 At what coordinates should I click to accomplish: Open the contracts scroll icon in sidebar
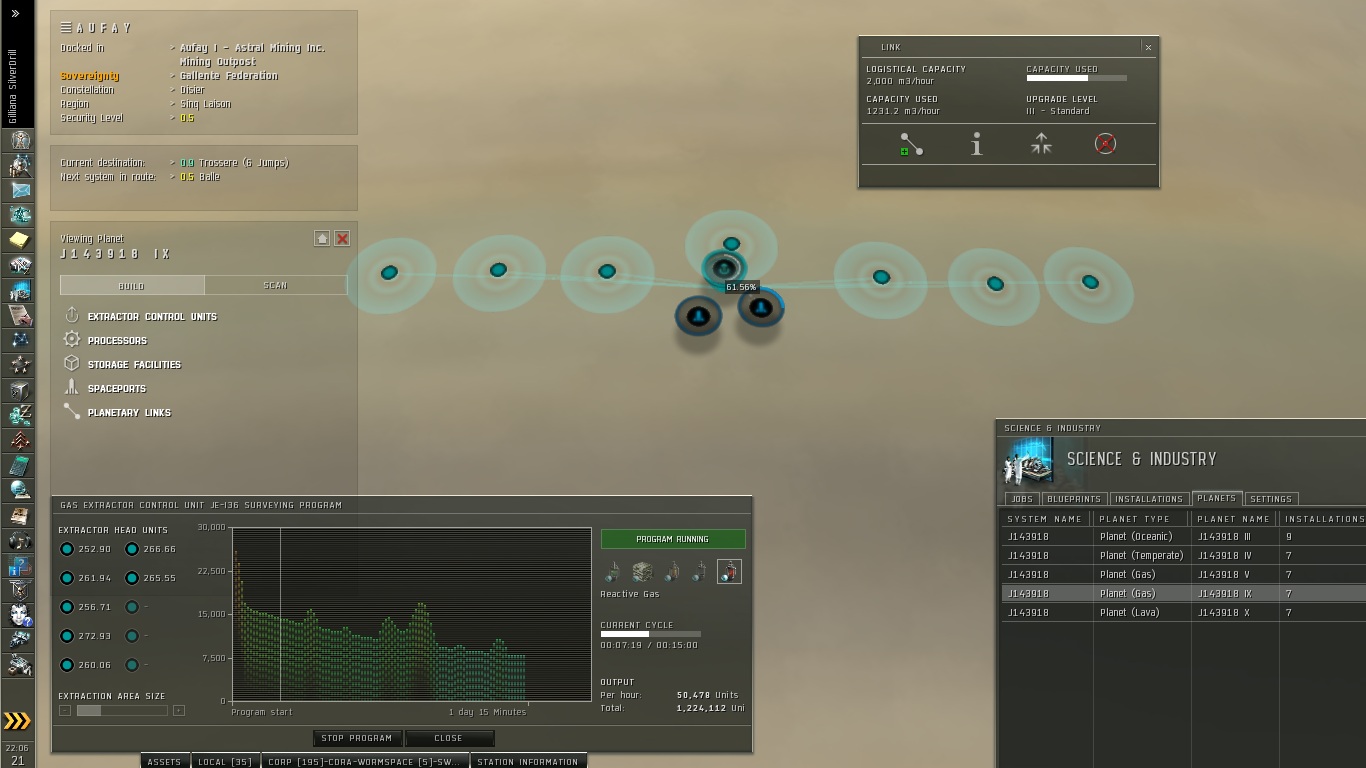click(19, 315)
